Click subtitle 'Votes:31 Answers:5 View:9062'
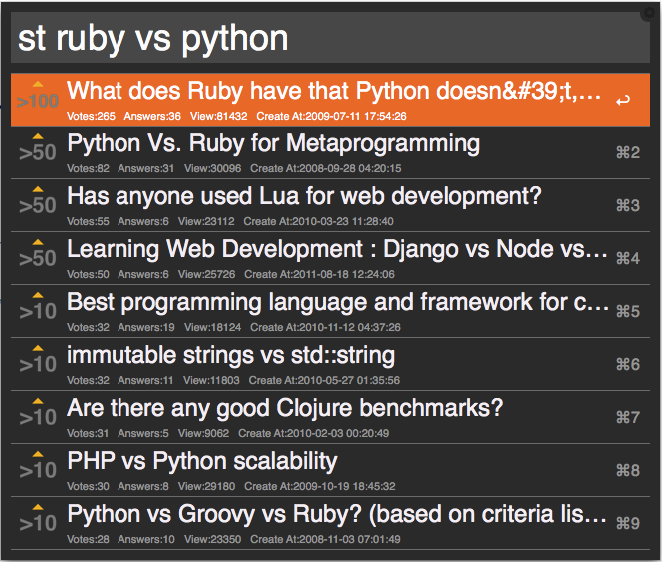Viewport: 662px width, 562px height. (148, 433)
